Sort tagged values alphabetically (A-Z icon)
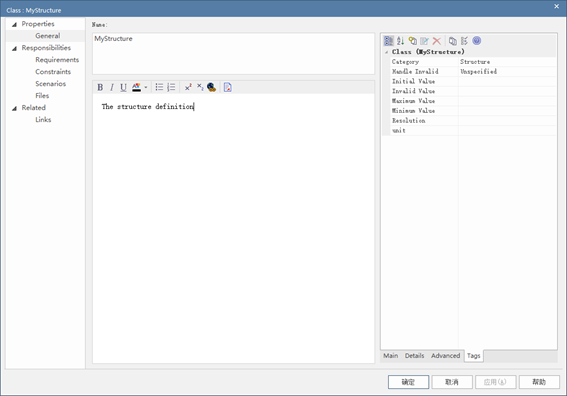The width and height of the screenshot is (567, 396). pos(400,41)
